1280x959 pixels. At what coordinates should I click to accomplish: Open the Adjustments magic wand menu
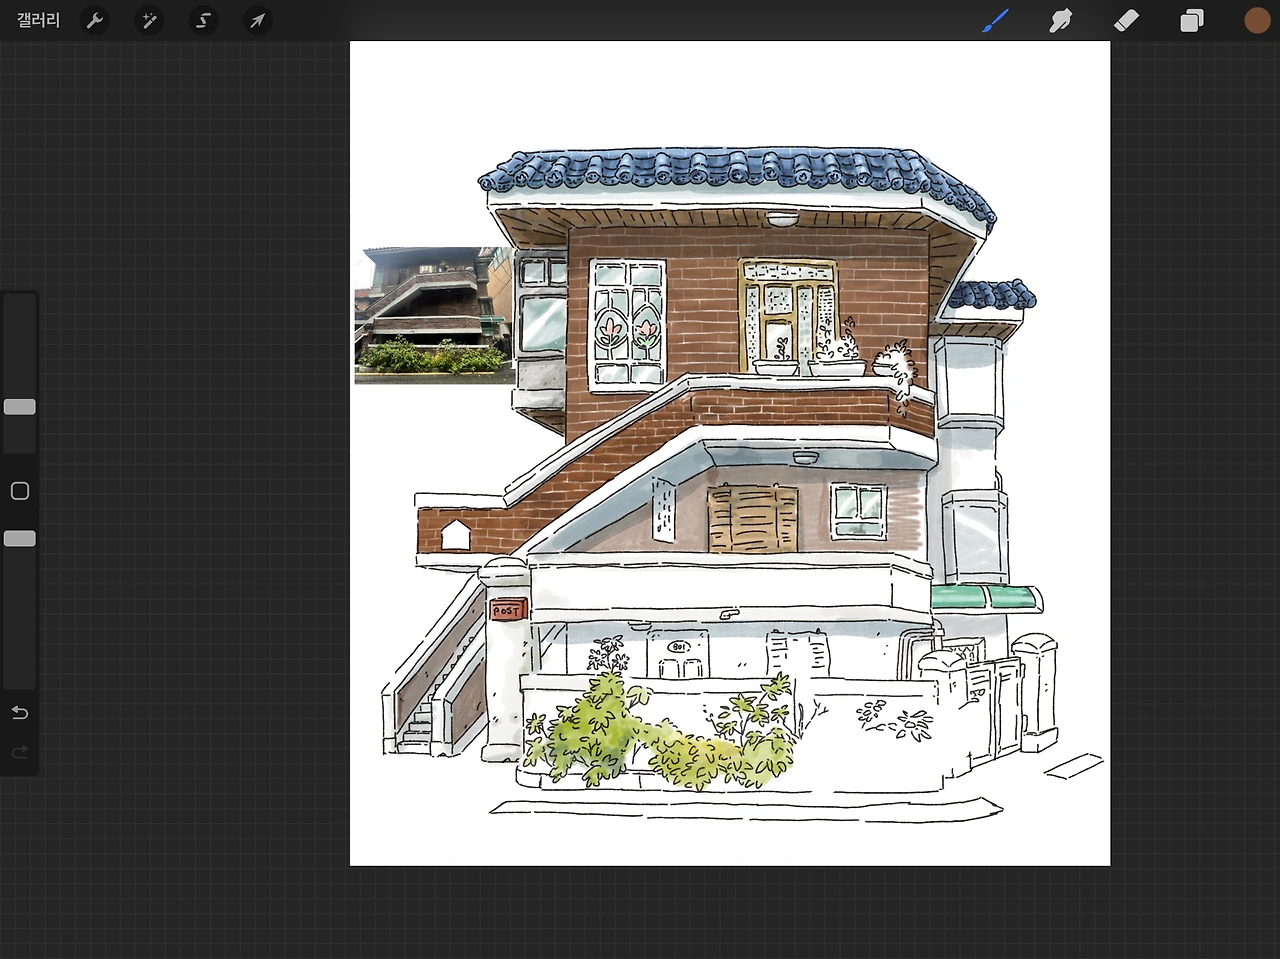click(x=149, y=20)
